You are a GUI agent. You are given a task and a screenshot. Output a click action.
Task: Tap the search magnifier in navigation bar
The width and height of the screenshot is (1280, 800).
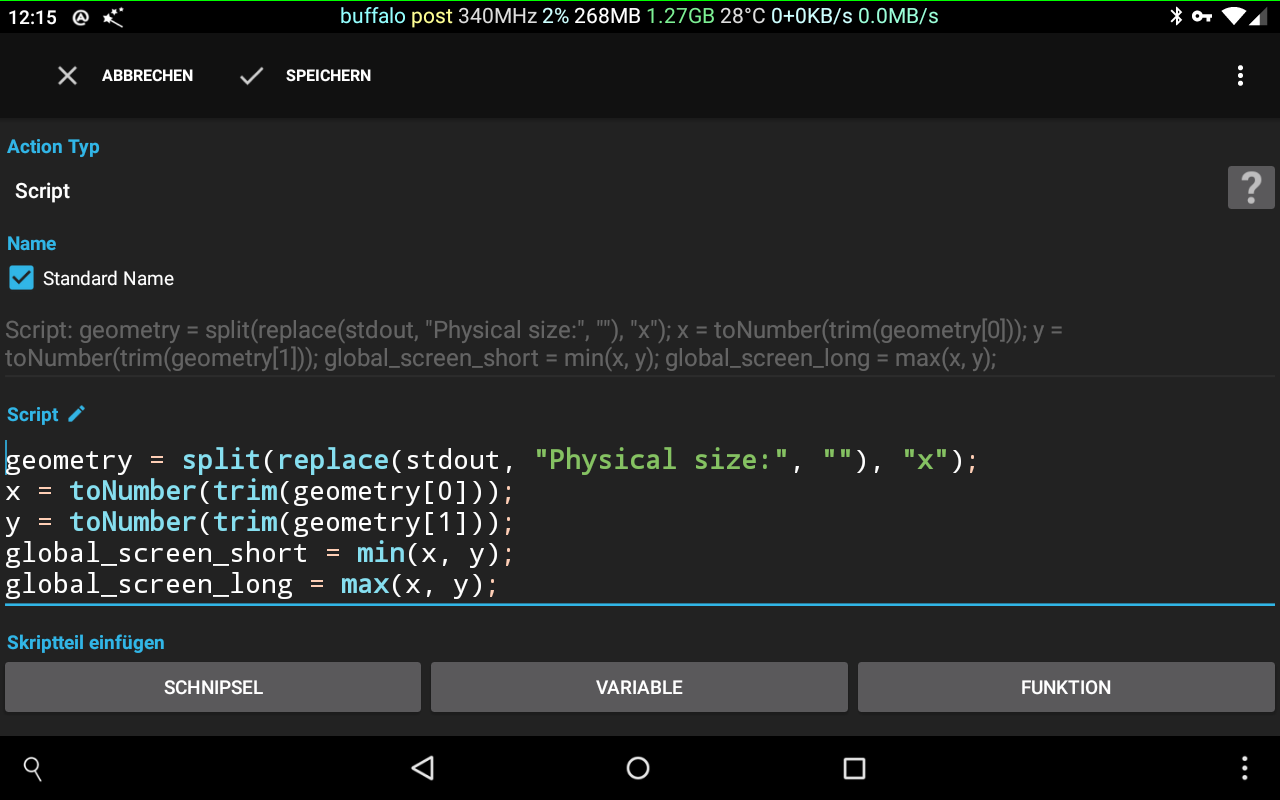[x=33, y=768]
